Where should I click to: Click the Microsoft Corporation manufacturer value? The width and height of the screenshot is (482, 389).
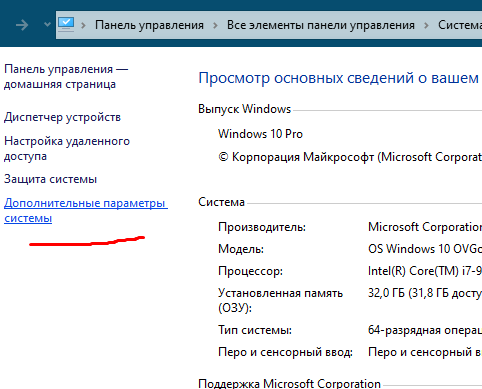425,227
